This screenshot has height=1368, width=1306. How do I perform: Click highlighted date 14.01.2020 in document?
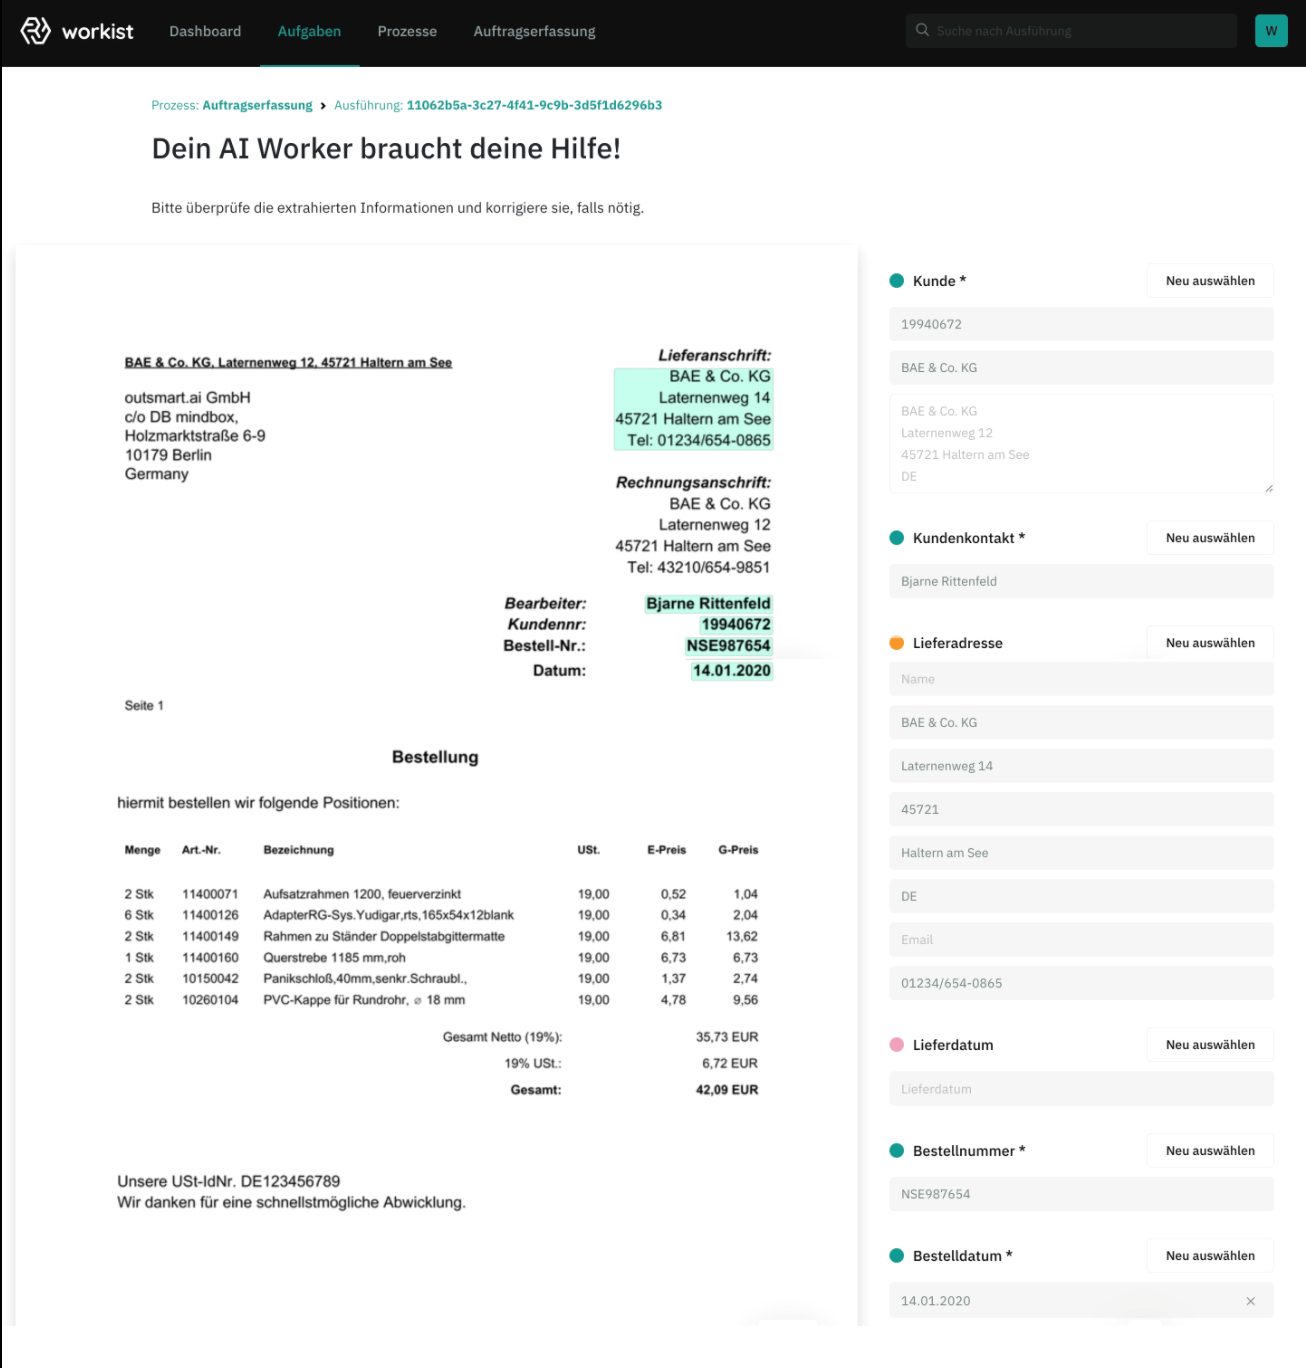coord(732,671)
